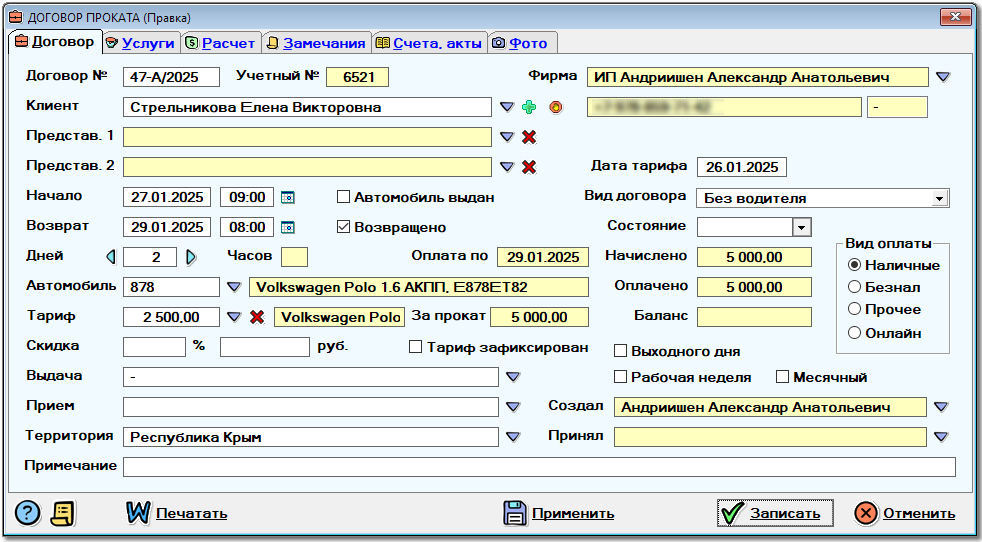Viewport: 982px width, 542px height.
Task: Enable Выходного дня checkbox
Action: pos(620,351)
